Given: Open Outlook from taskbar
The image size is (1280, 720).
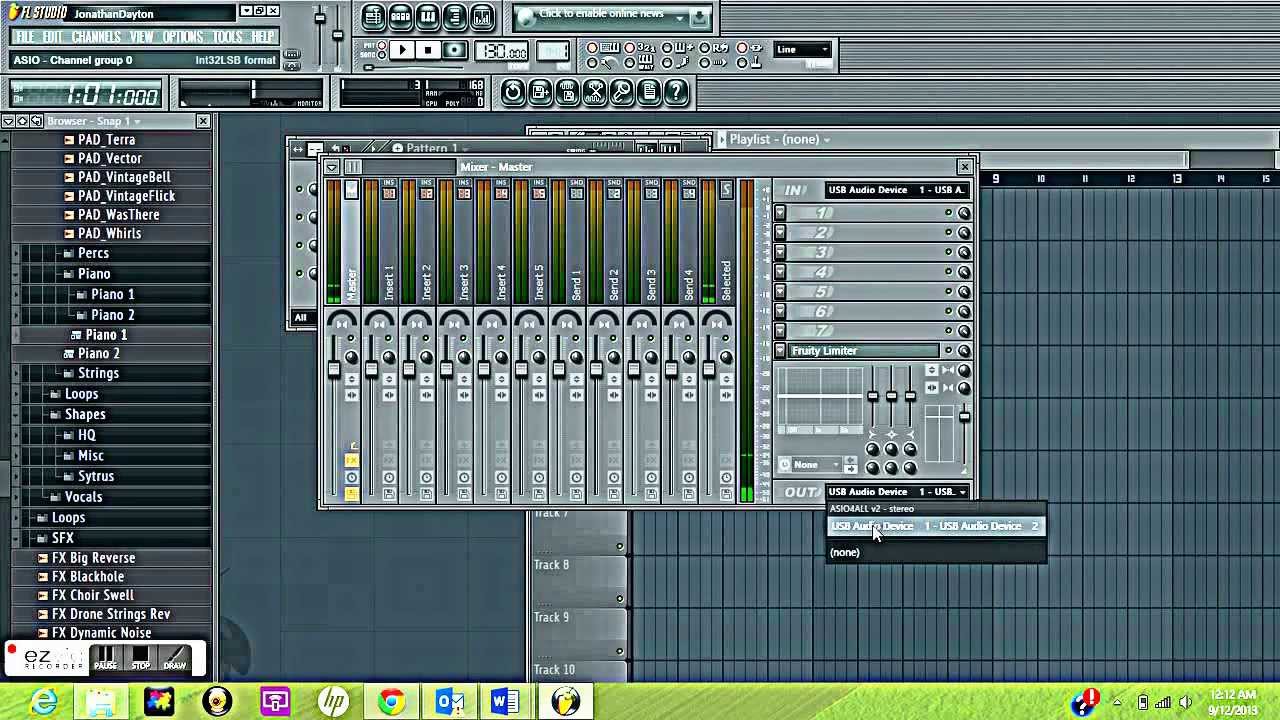Looking at the screenshot, I should click(448, 701).
